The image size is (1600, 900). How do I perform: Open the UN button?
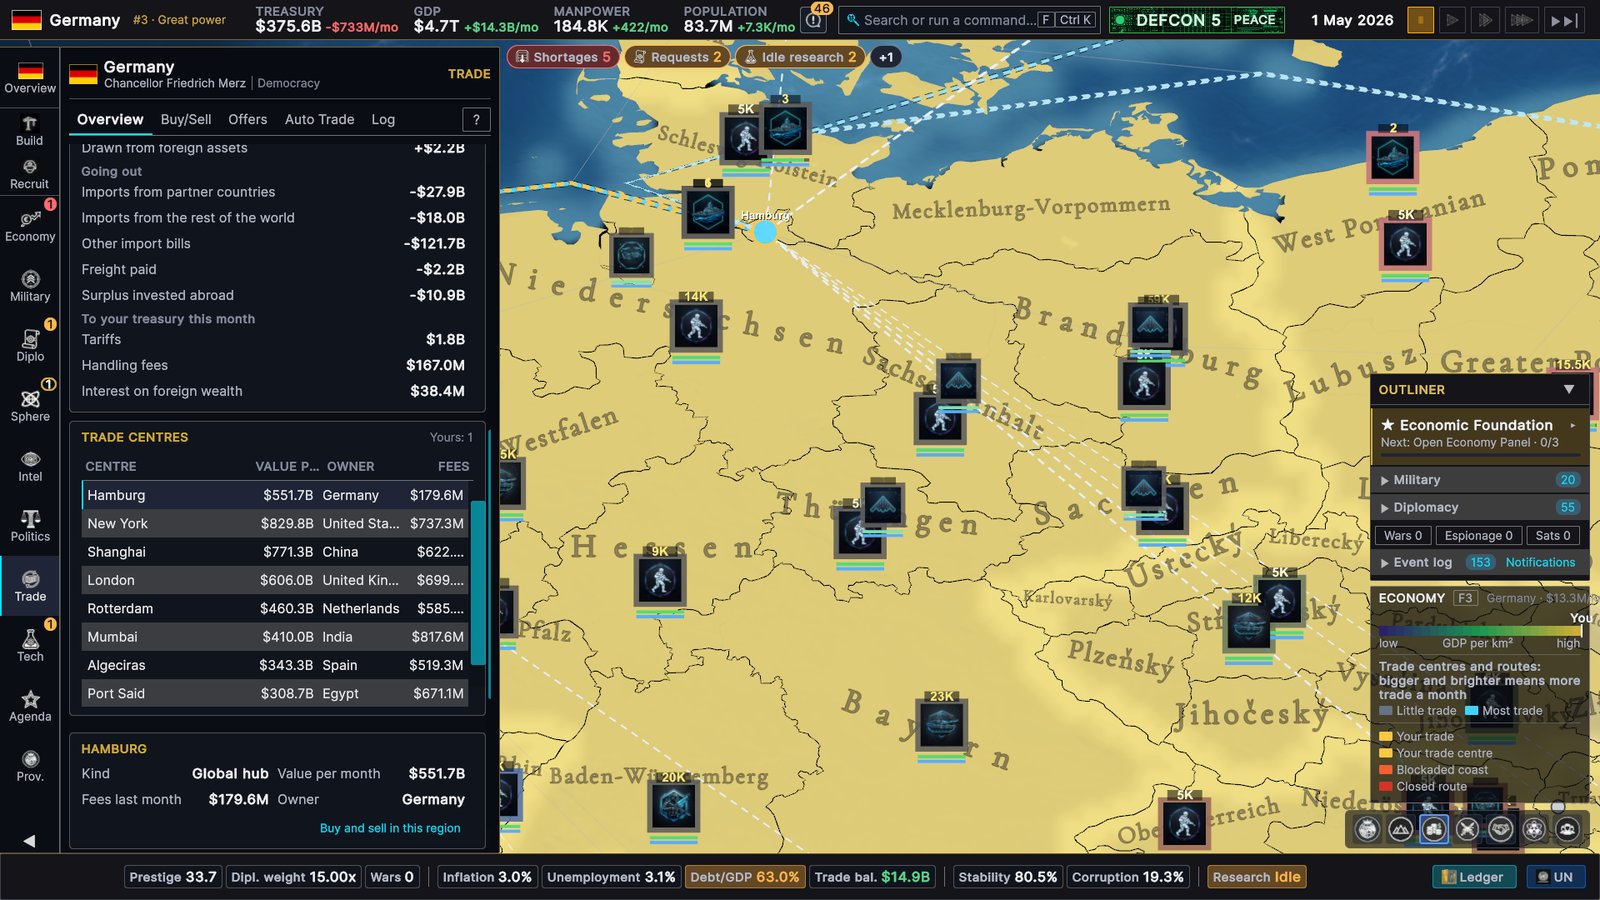click(x=1555, y=877)
